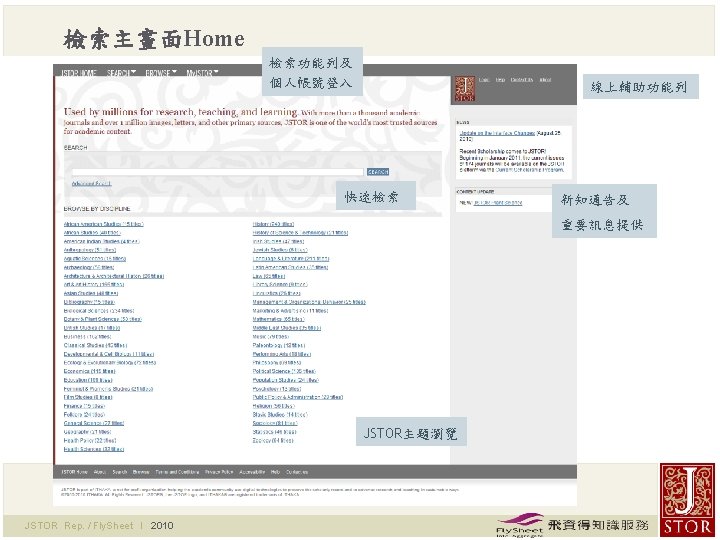
Task: Browse the Slavic Studies discipline
Action: (x=280, y=415)
